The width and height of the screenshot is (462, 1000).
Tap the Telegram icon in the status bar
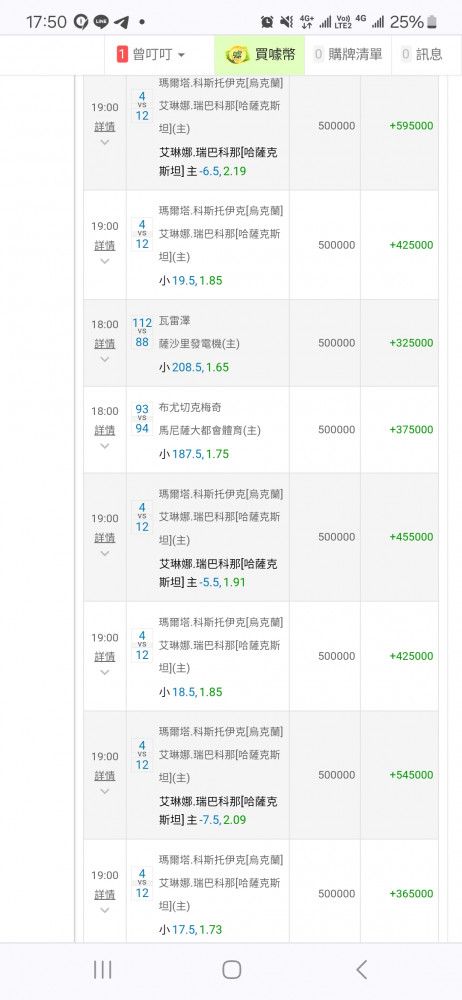pyautogui.click(x=121, y=22)
